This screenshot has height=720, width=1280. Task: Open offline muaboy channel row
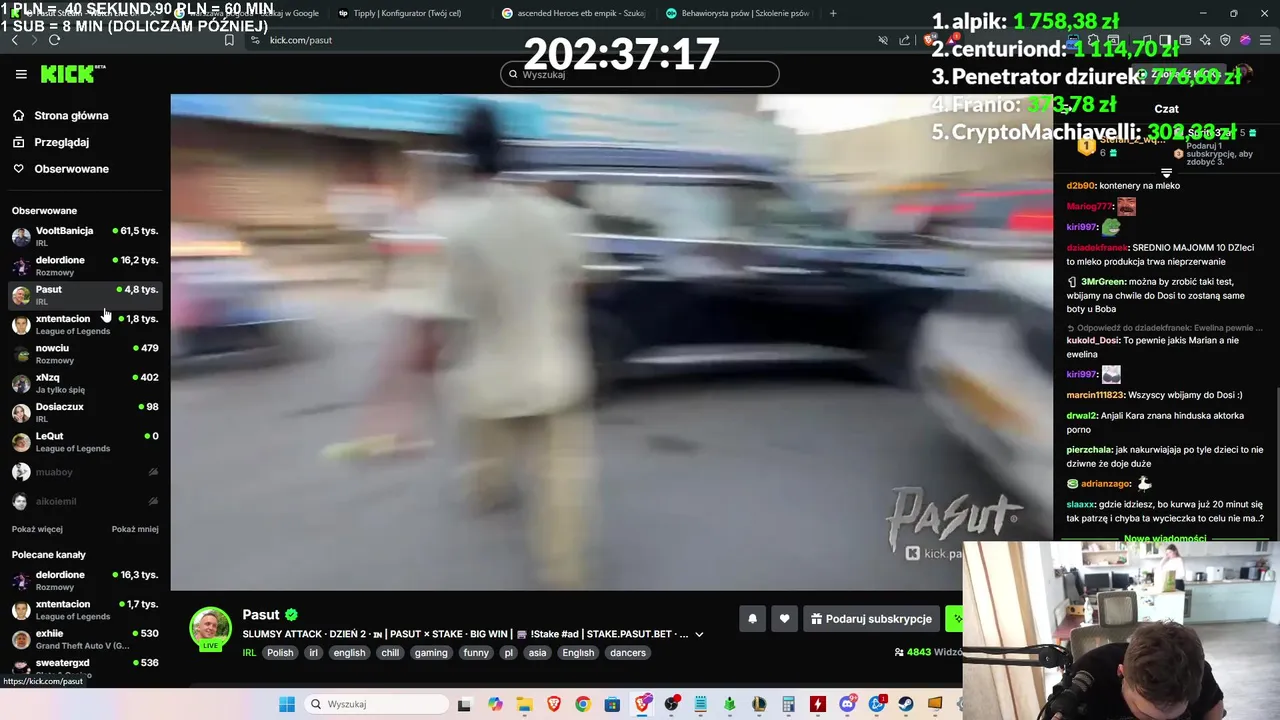[85, 472]
